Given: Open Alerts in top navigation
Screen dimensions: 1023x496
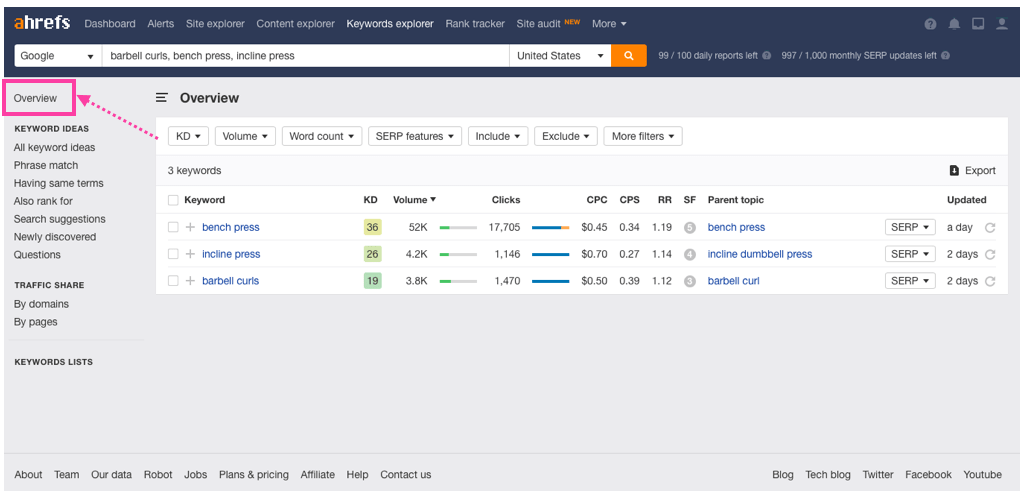Looking at the screenshot, I should pos(160,23).
